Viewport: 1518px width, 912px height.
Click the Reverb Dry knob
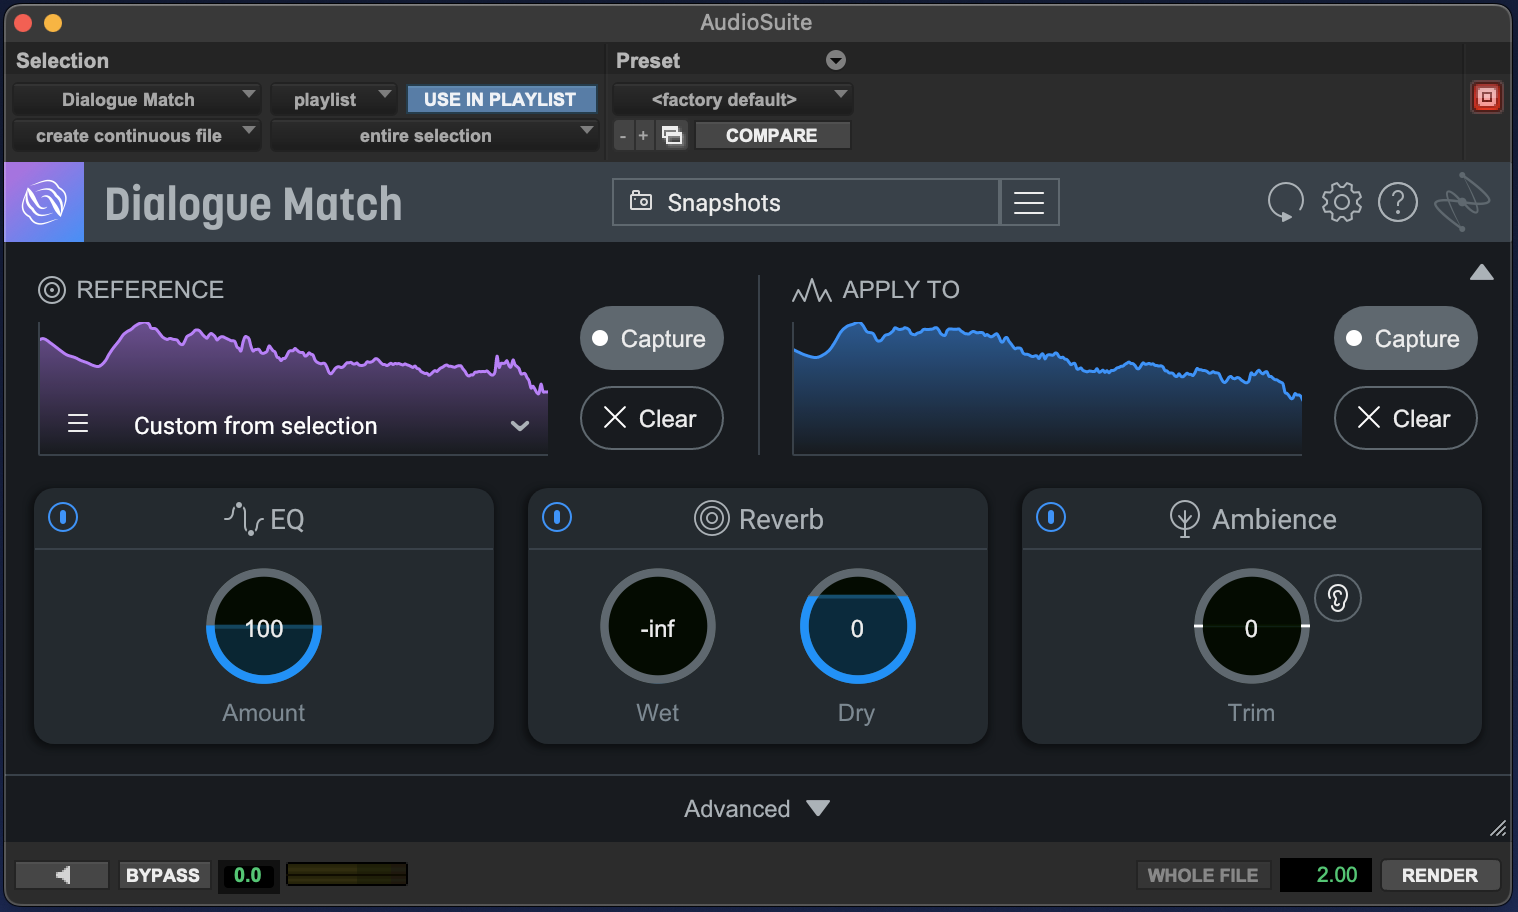[857, 627]
